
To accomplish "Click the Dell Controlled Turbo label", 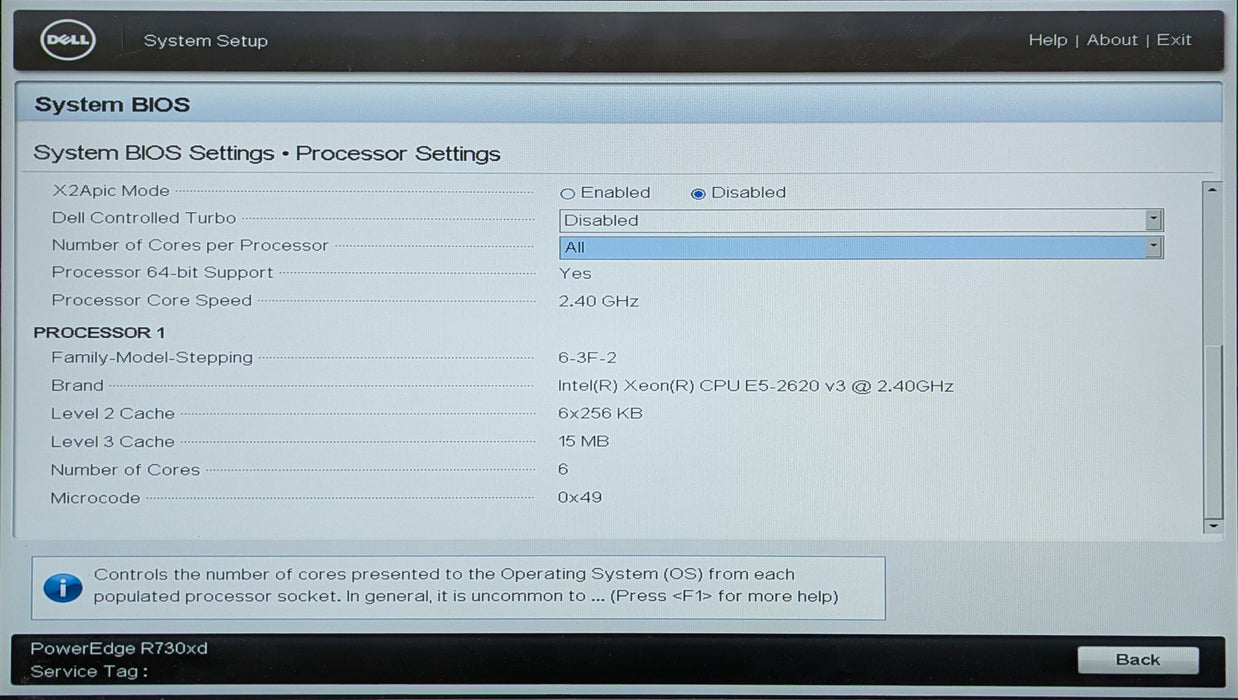I will pyautogui.click(x=144, y=218).
